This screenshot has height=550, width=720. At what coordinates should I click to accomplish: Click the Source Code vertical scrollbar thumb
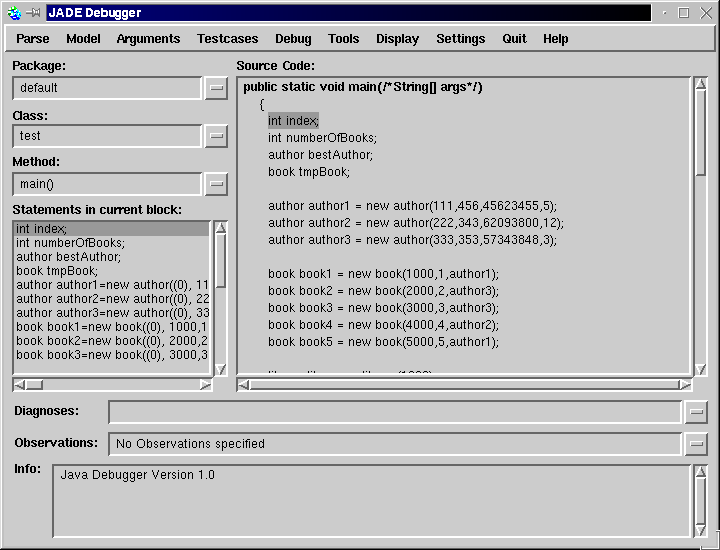701,133
